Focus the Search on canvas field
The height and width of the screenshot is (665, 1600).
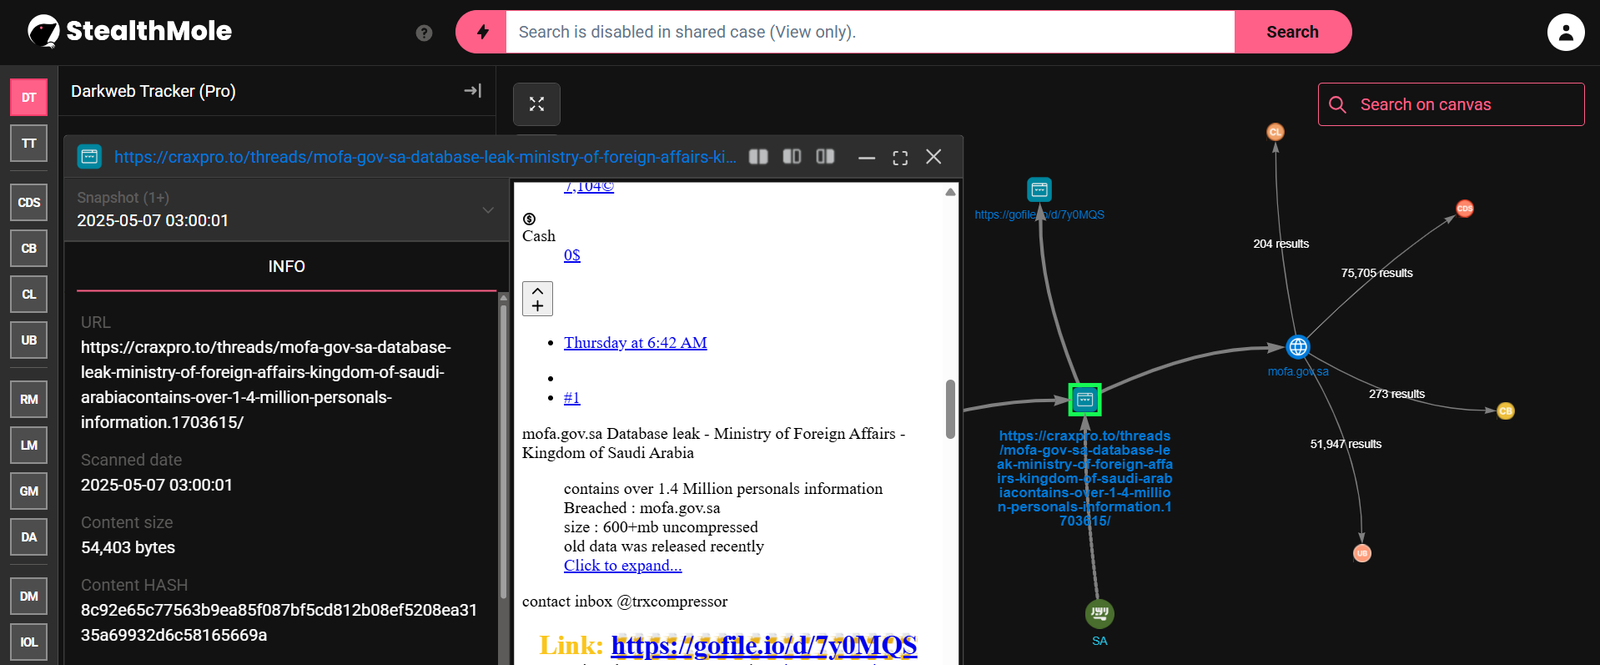click(x=1451, y=104)
